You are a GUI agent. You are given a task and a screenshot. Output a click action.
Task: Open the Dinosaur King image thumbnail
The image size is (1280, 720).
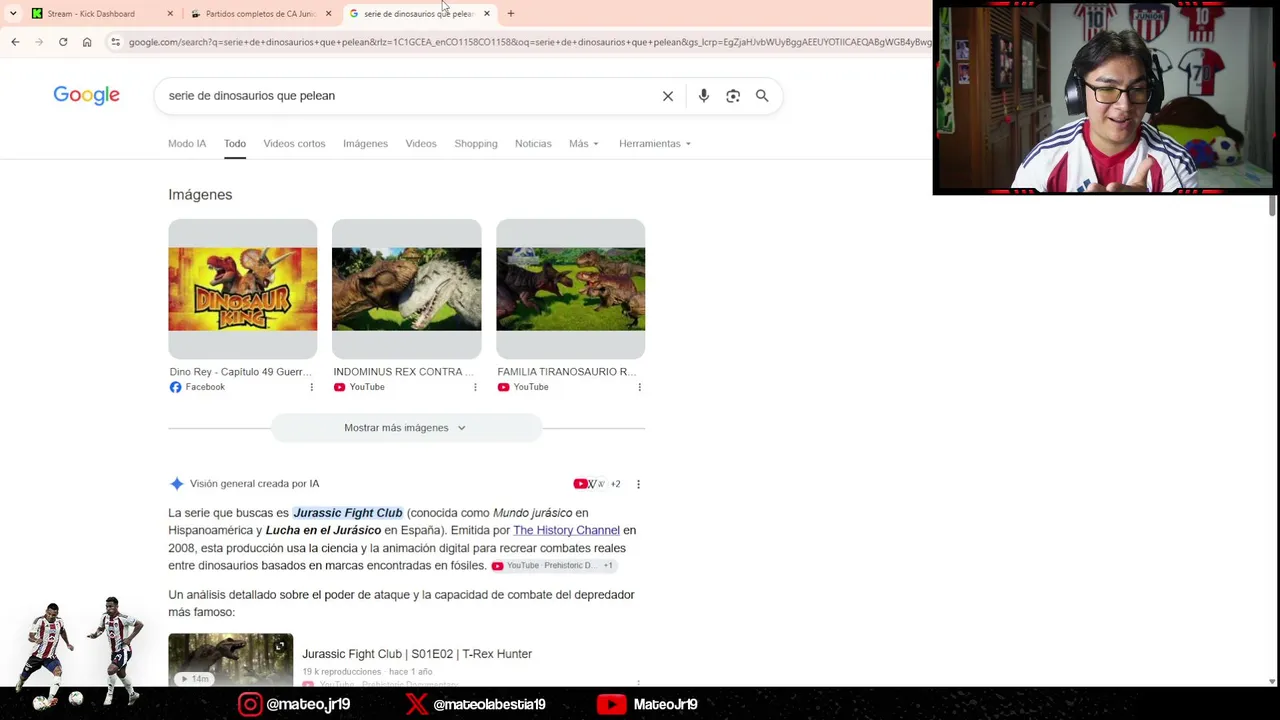pyautogui.click(x=243, y=289)
